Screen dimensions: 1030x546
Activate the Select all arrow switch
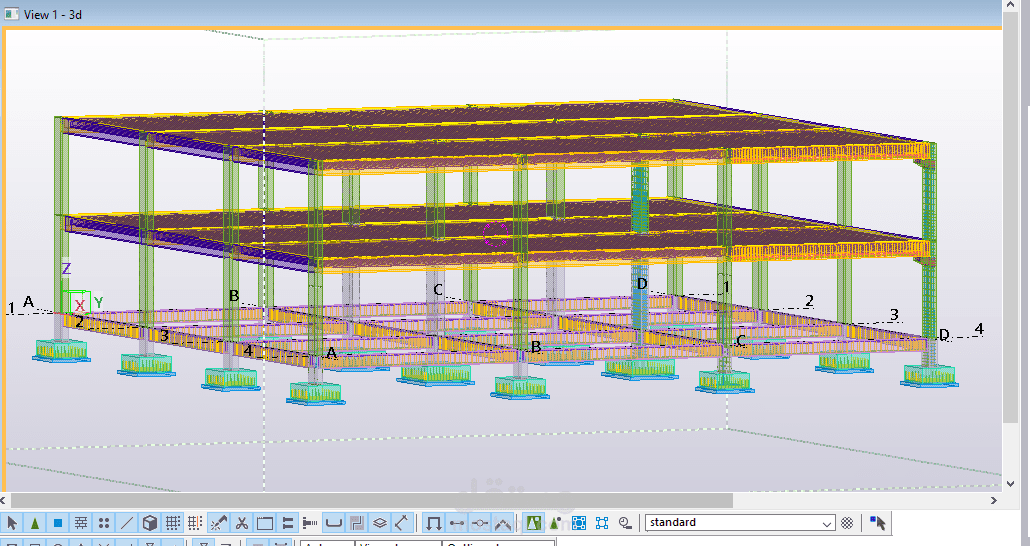pyautogui.click(x=12, y=523)
